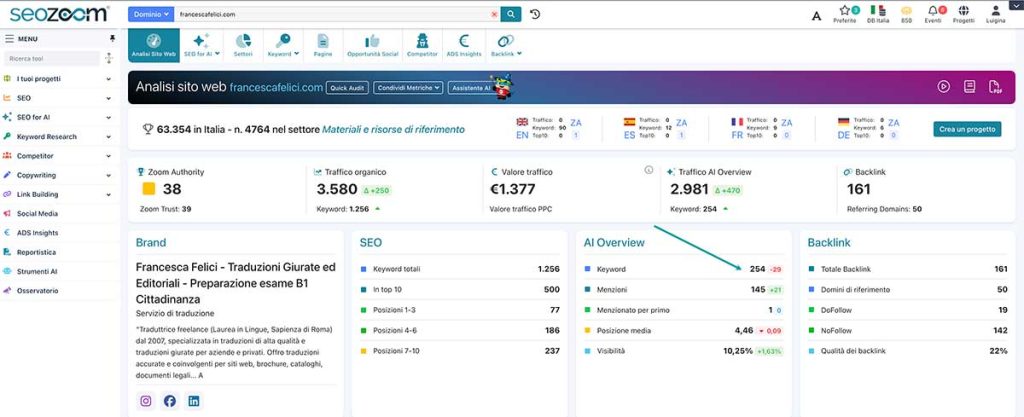Open the search history icon

[x=535, y=14]
